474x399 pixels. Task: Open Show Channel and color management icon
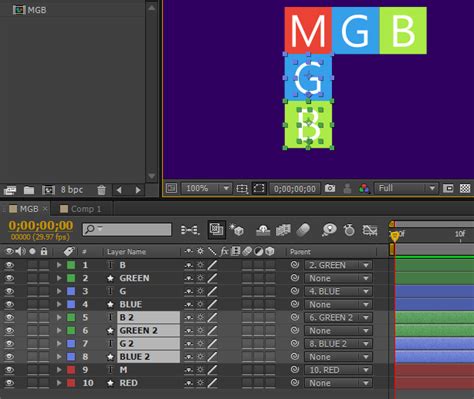(x=364, y=188)
